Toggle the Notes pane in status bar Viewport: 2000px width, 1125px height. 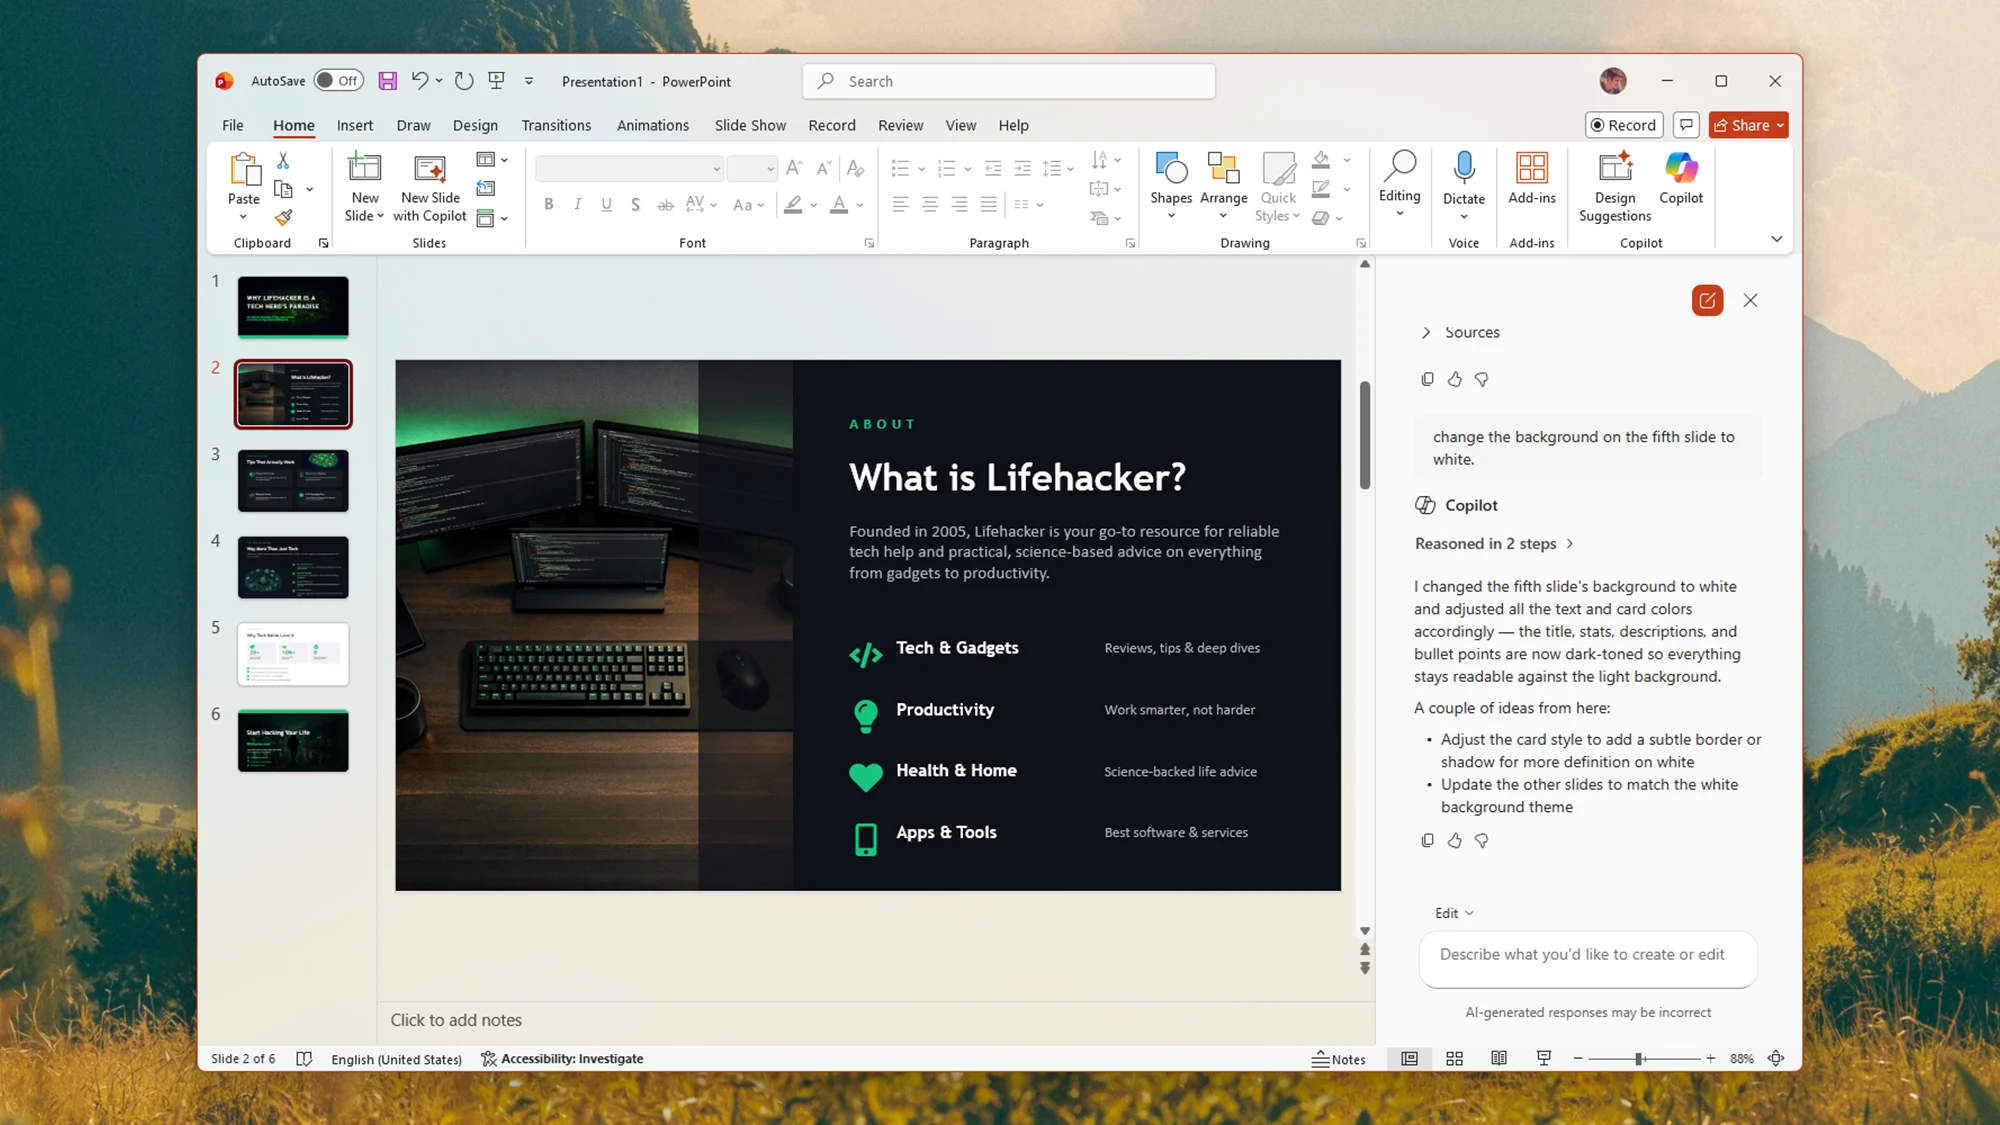[1339, 1058]
